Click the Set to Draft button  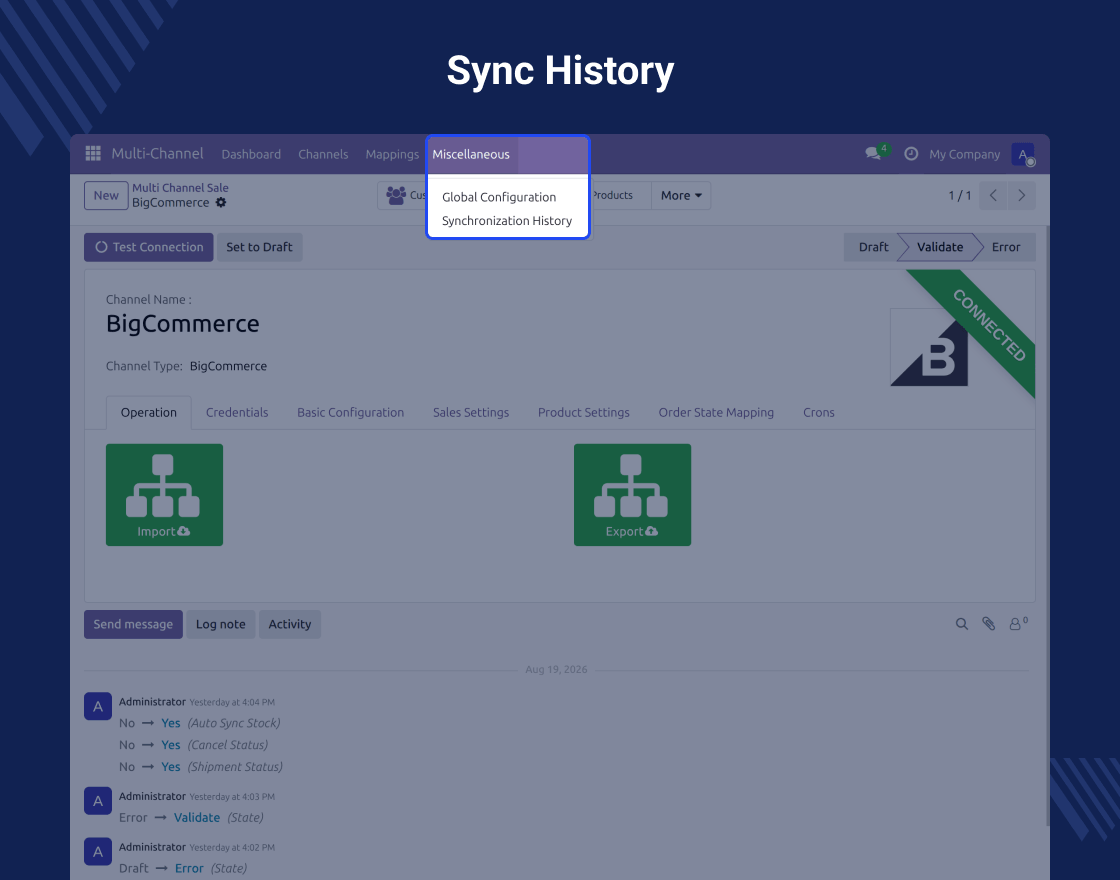[x=259, y=247]
